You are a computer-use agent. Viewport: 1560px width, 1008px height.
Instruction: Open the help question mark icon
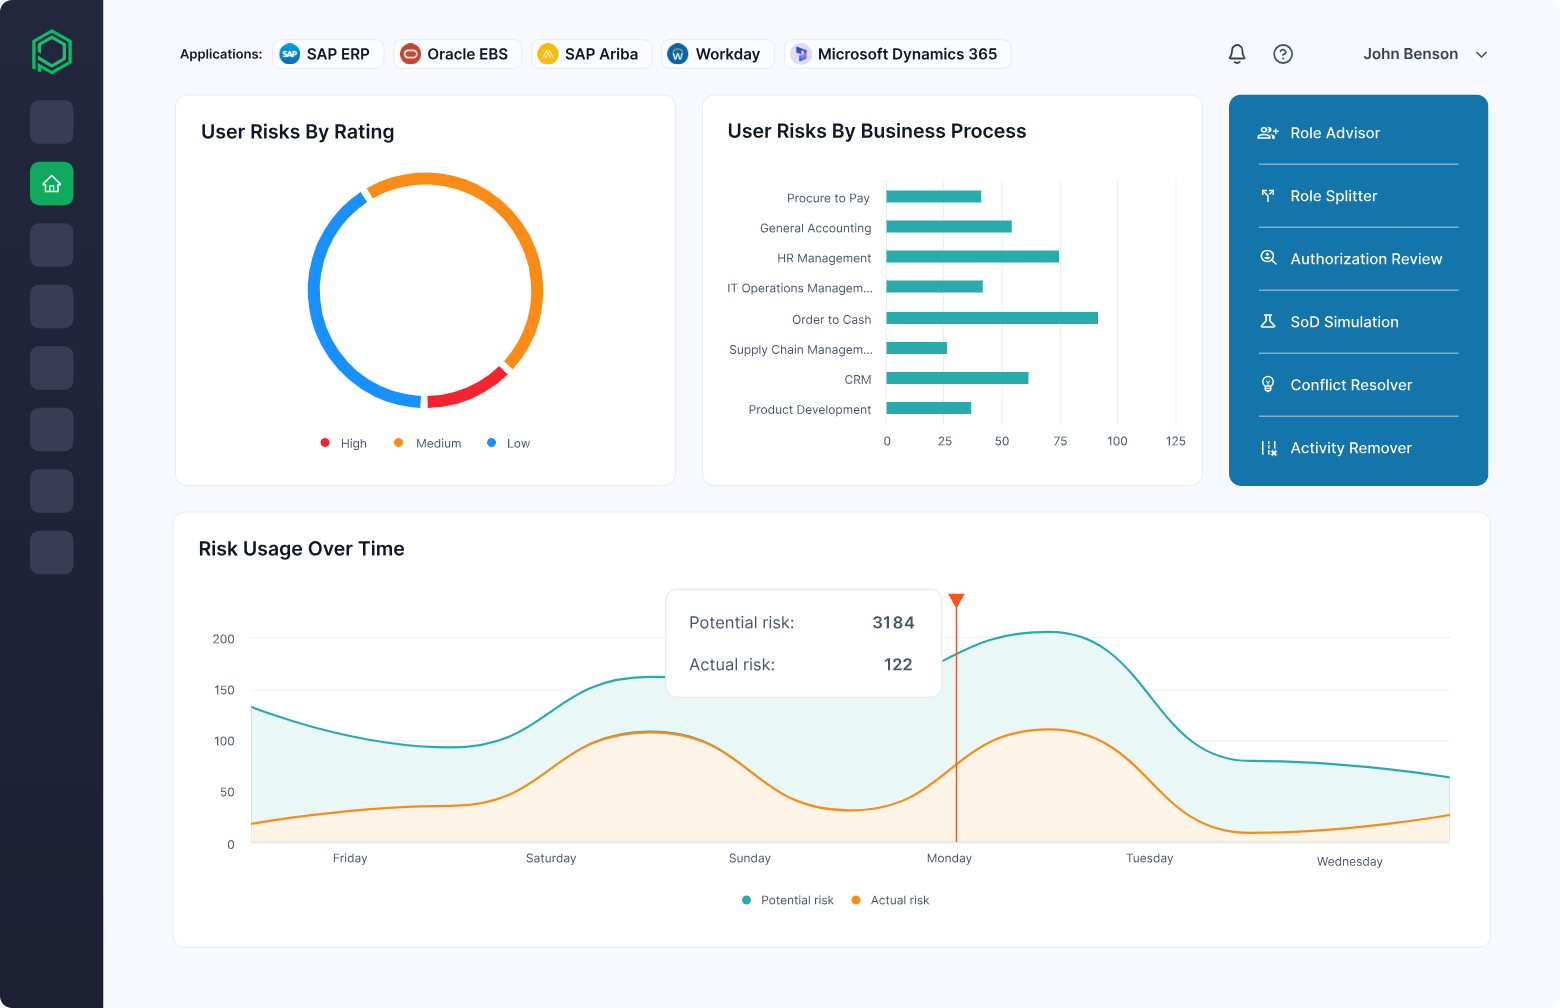[x=1283, y=54]
